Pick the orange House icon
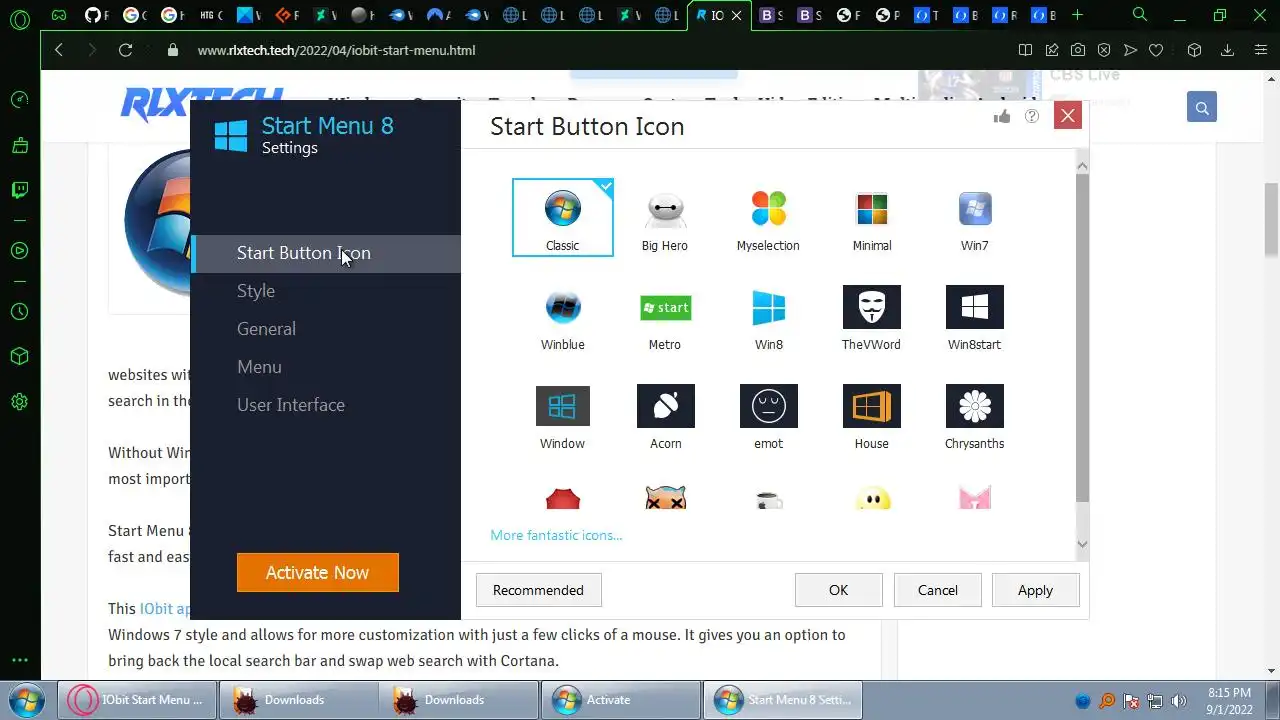The width and height of the screenshot is (1280, 720). click(x=872, y=416)
